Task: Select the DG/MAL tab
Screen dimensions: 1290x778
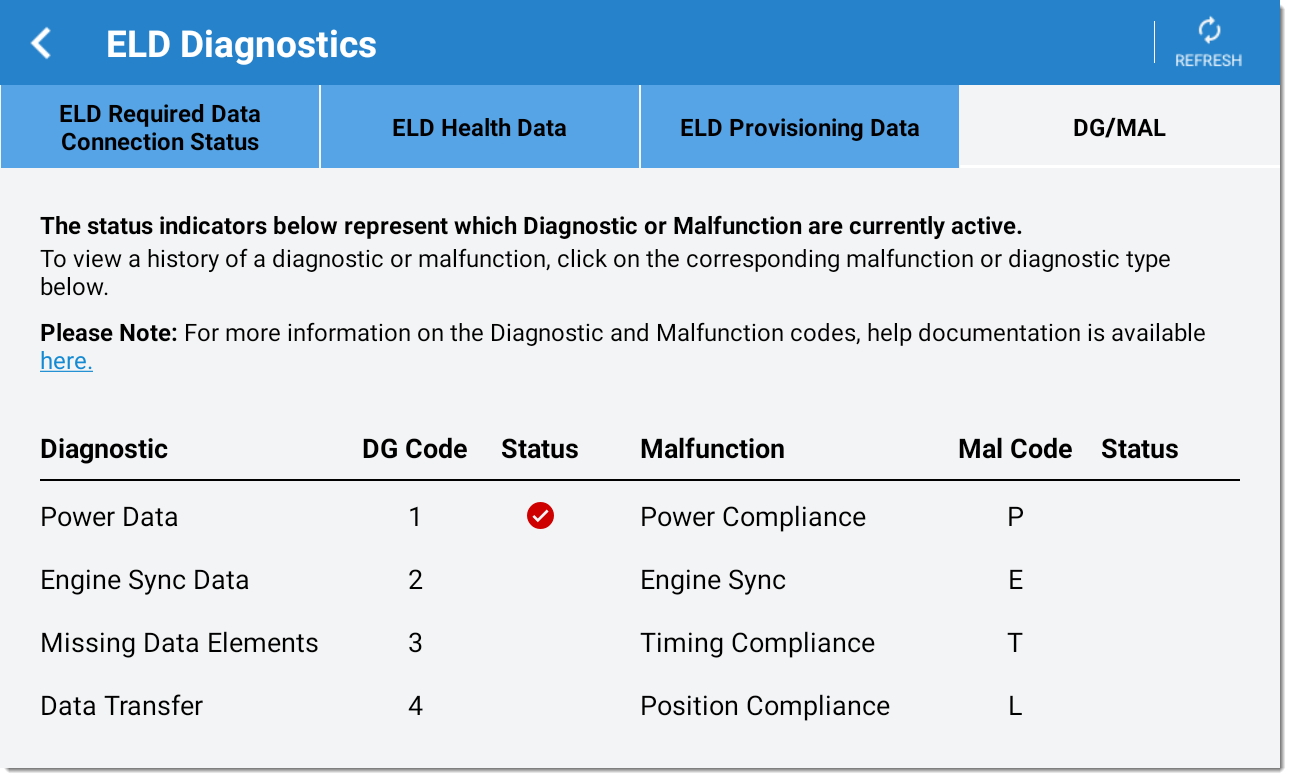Action: [x=1119, y=127]
